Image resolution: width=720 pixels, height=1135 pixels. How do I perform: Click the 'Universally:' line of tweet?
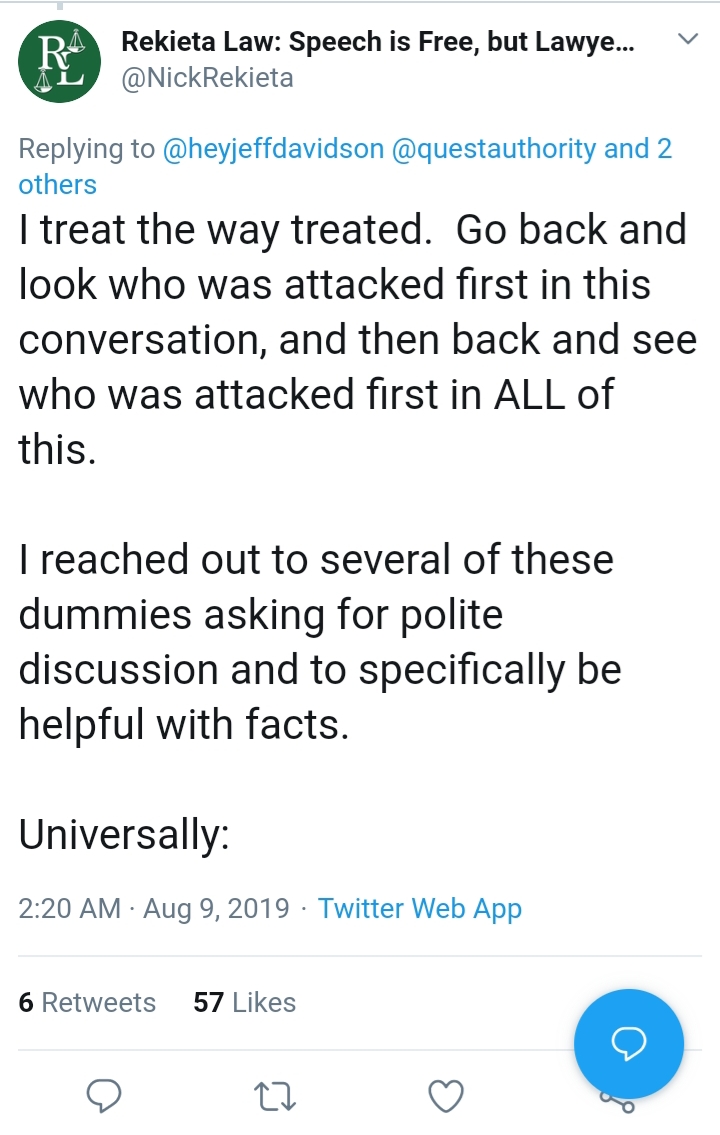[x=124, y=835]
